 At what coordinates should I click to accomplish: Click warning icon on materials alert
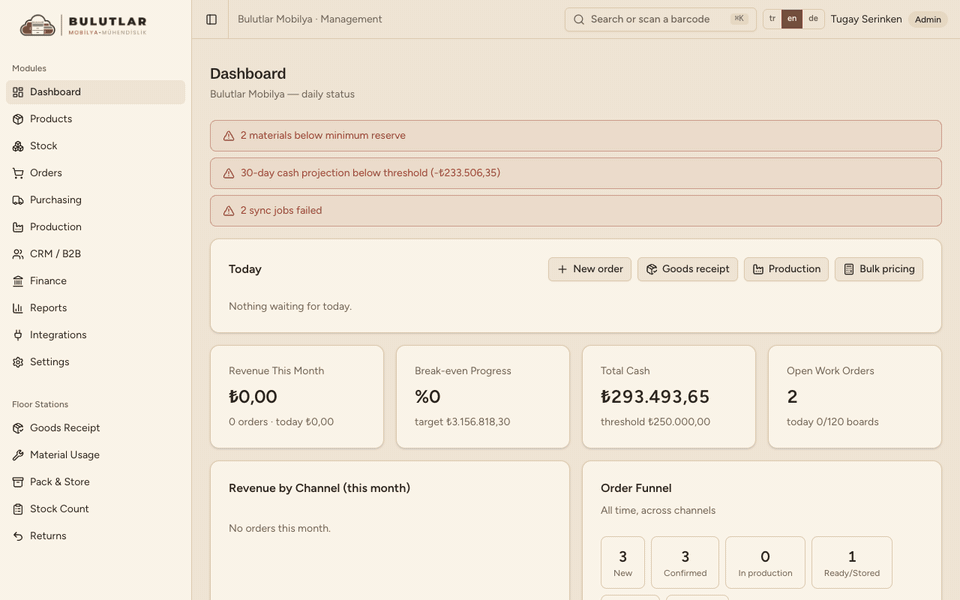click(228, 136)
